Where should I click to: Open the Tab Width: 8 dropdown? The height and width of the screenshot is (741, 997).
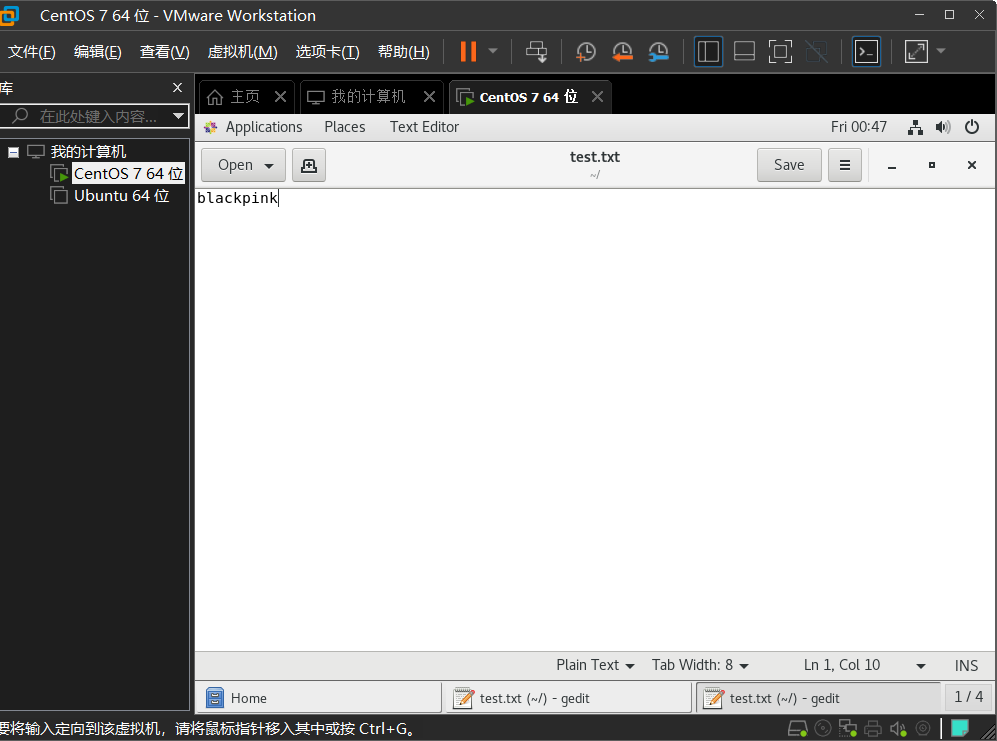pos(700,665)
